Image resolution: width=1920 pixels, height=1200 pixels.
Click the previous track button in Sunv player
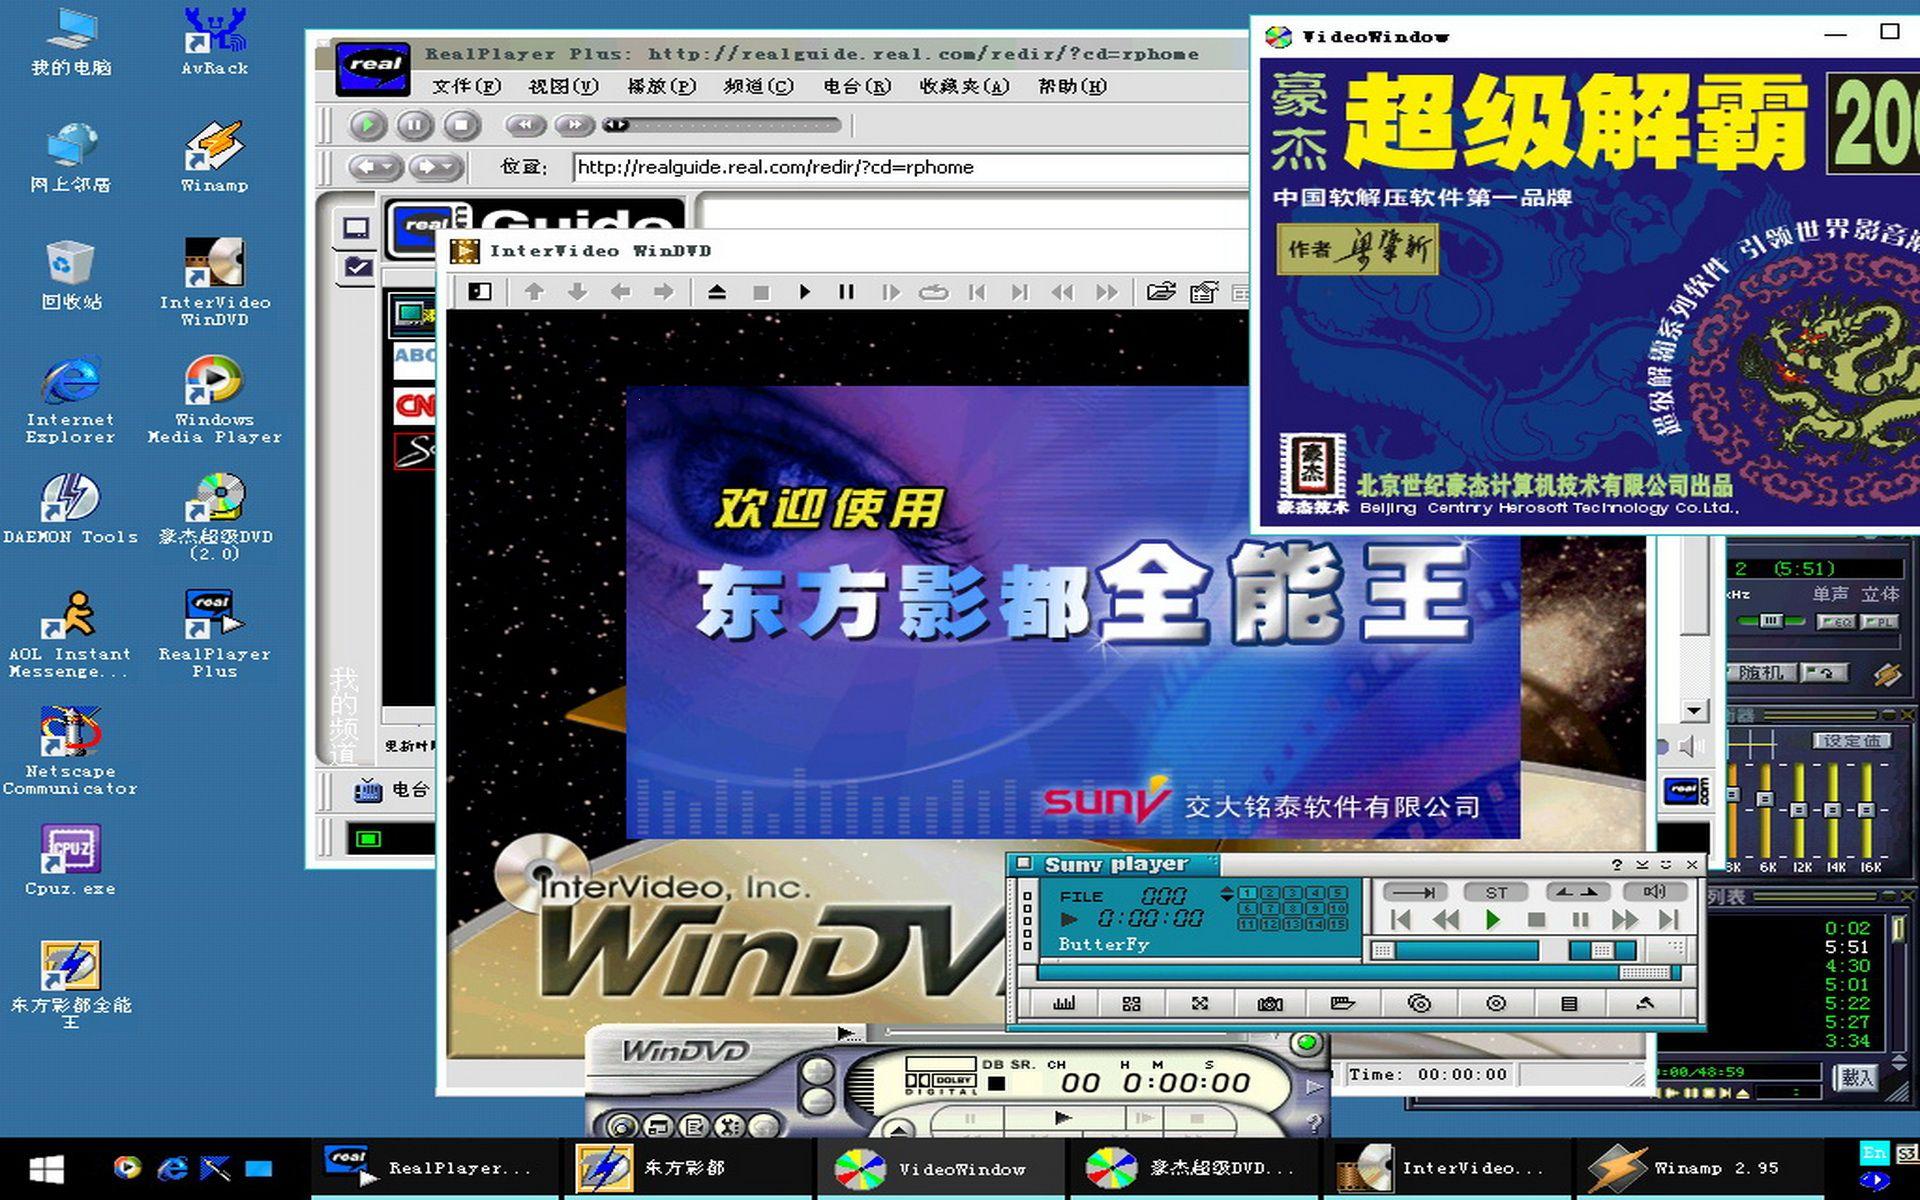point(1400,920)
